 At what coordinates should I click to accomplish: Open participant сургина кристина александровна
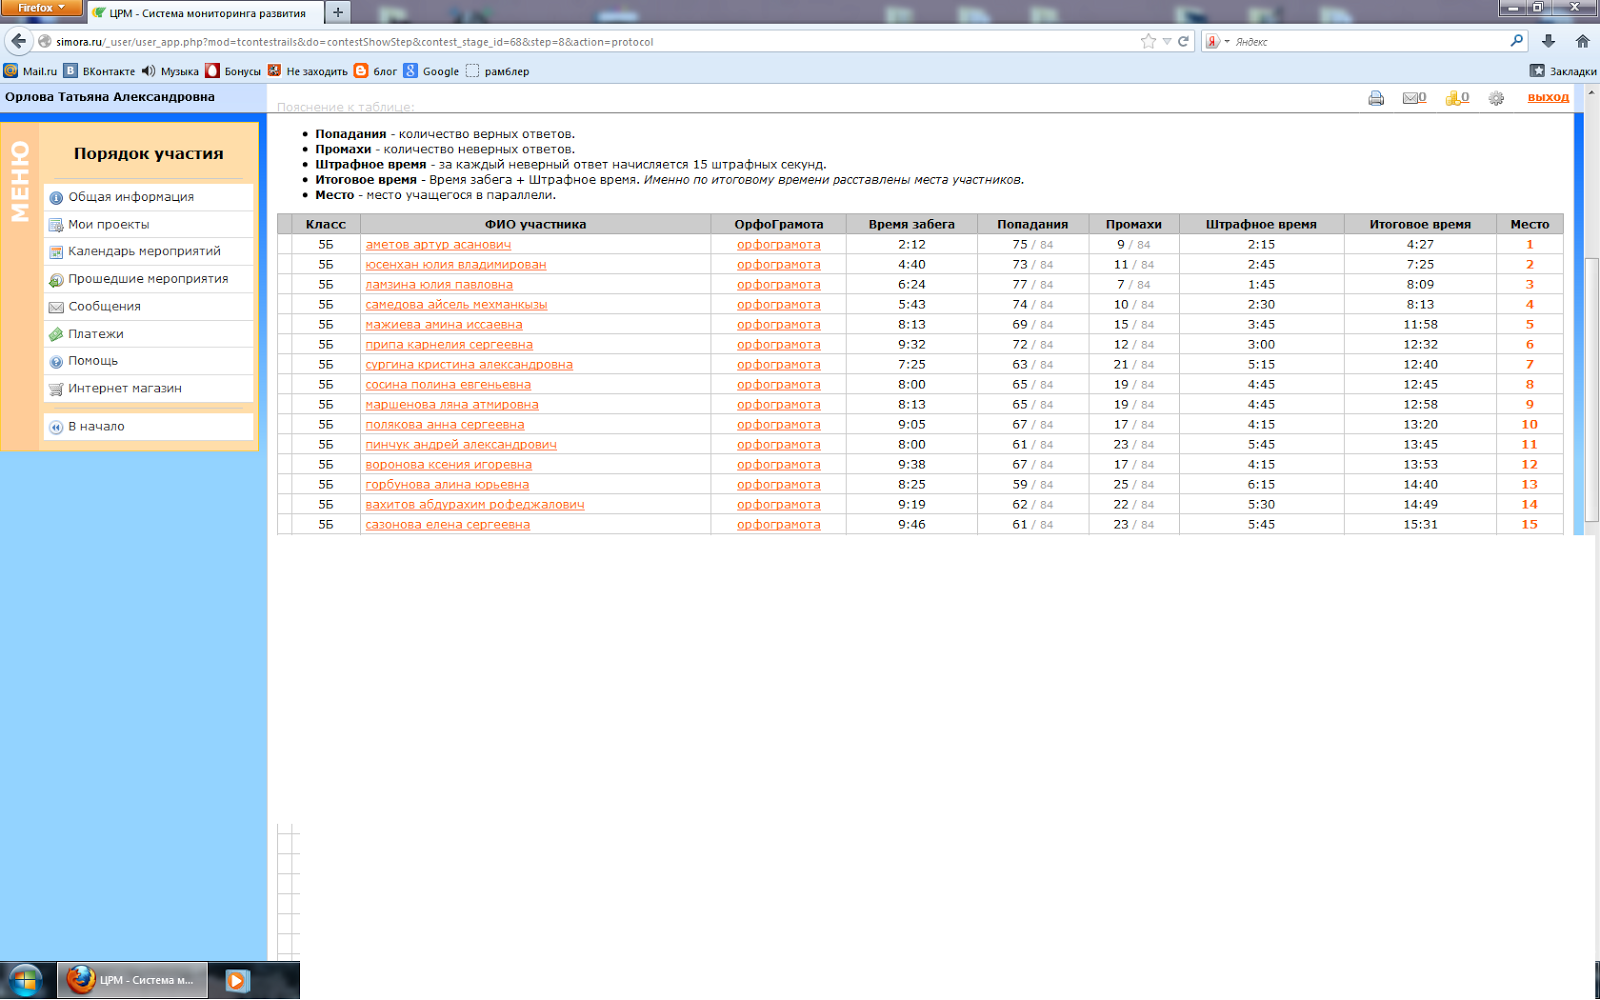point(469,364)
